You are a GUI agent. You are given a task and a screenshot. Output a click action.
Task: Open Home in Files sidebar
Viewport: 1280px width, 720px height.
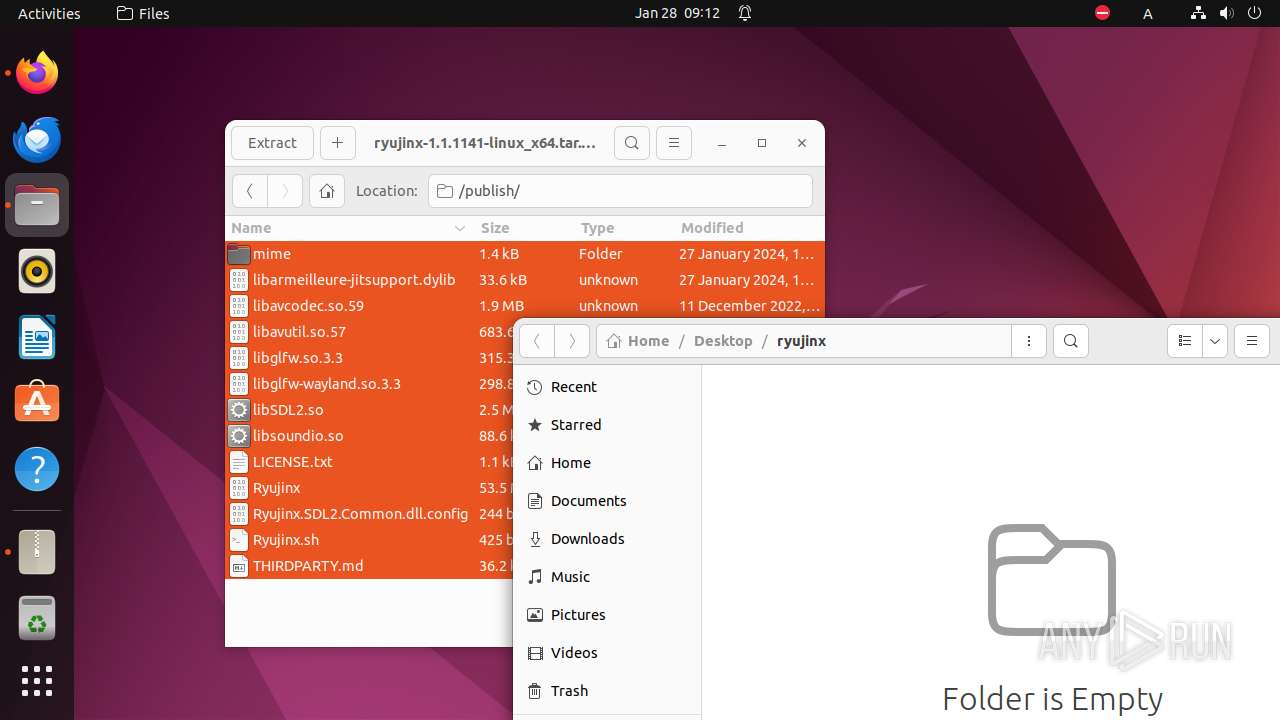607,463
